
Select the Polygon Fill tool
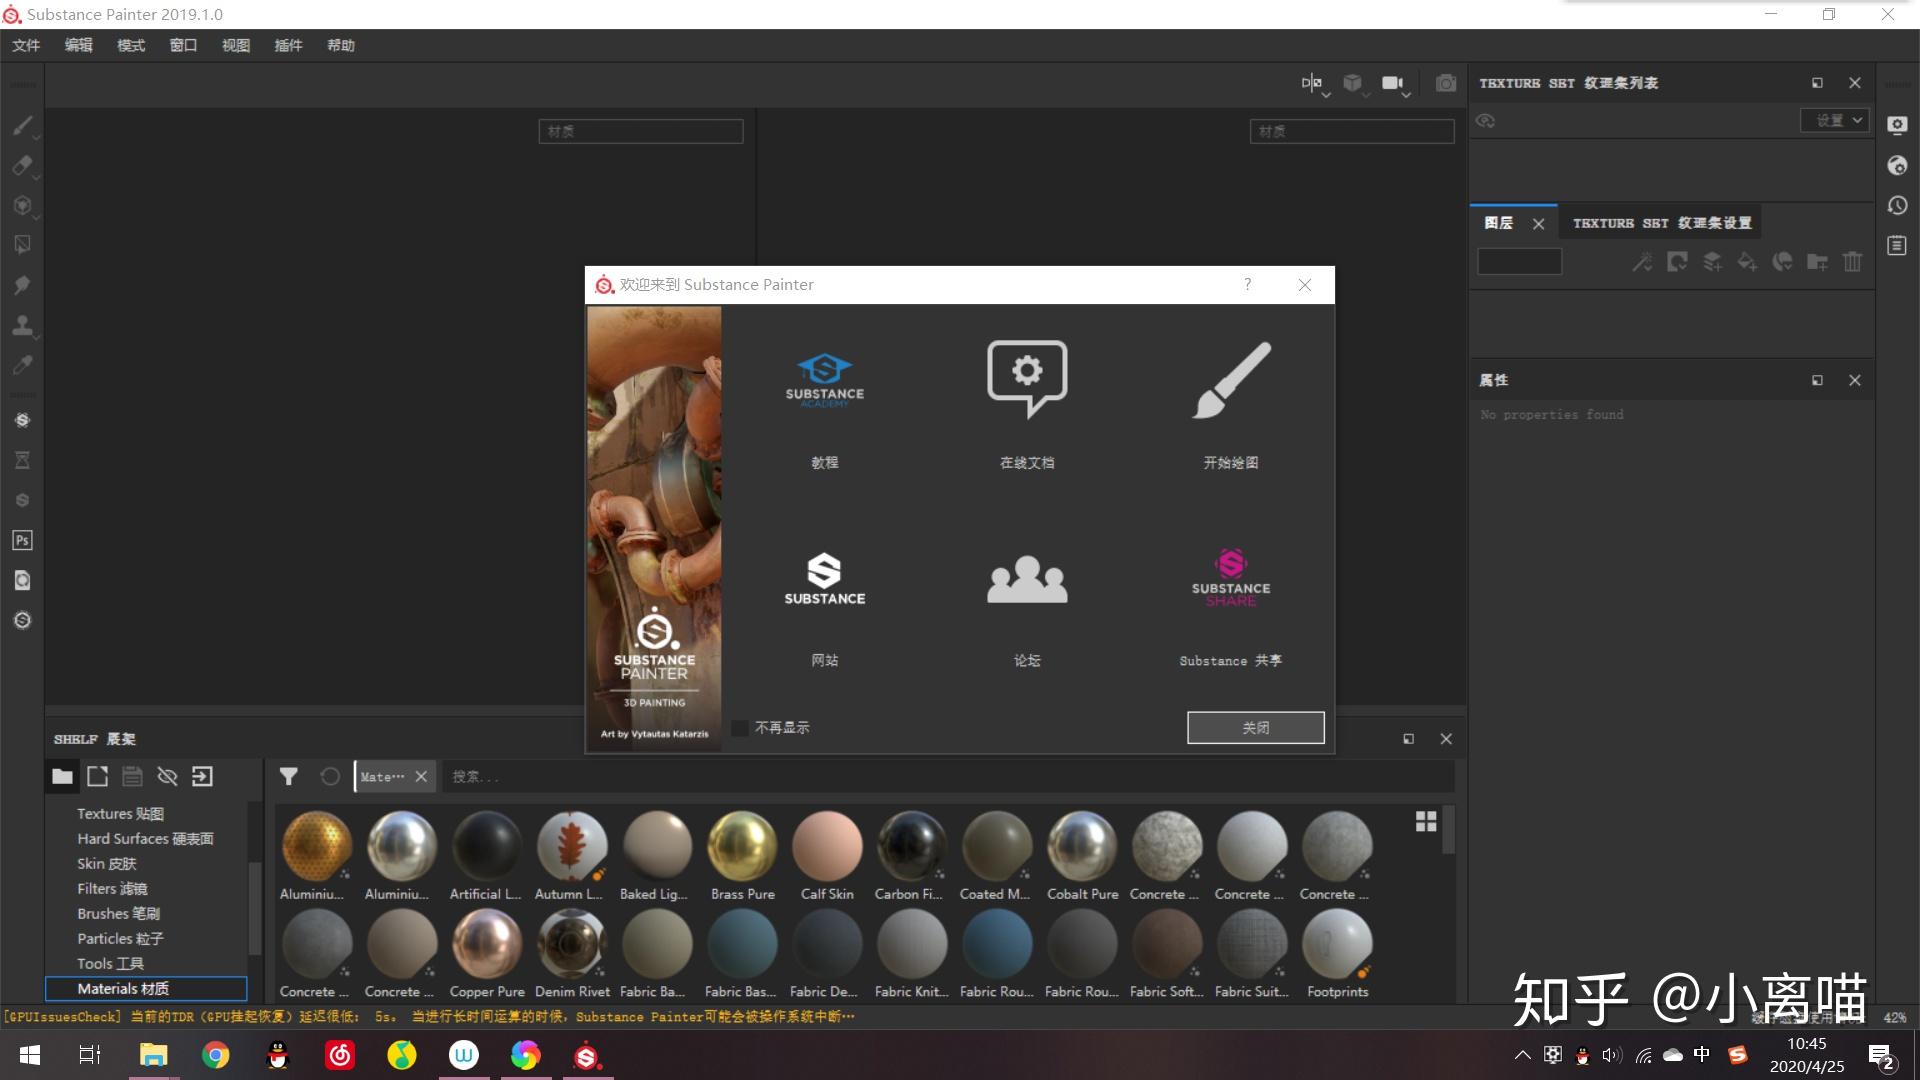(22, 245)
